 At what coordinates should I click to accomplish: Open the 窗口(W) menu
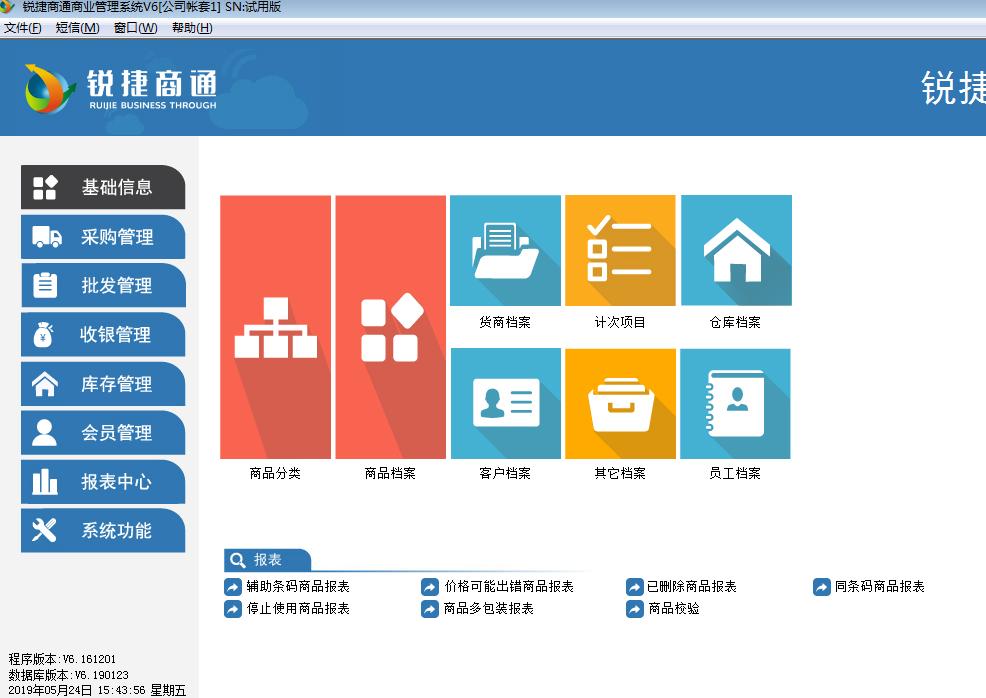[136, 28]
